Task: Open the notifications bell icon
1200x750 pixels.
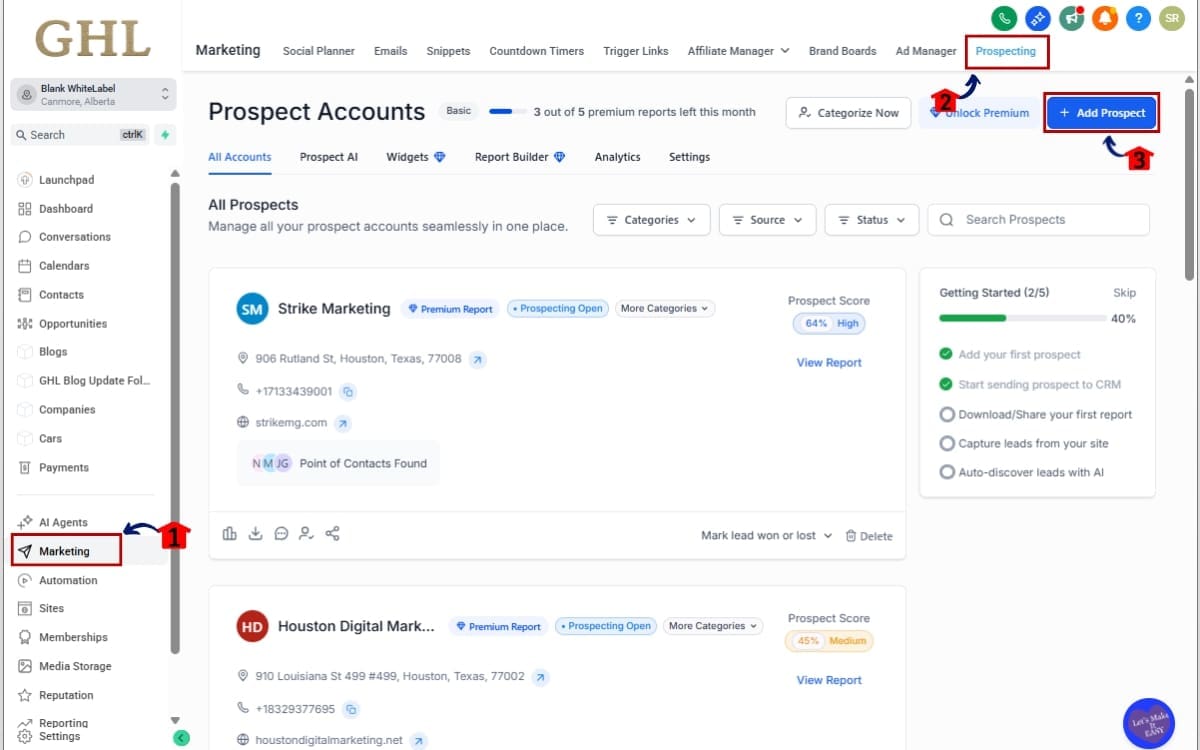Action: point(1105,18)
